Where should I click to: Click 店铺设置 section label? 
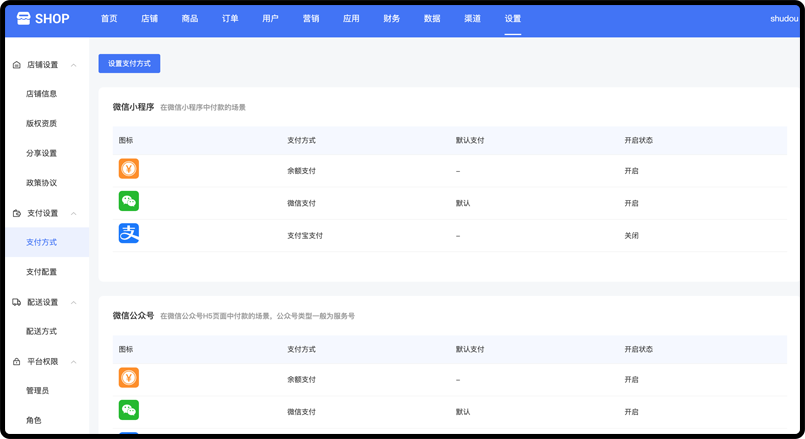point(43,65)
